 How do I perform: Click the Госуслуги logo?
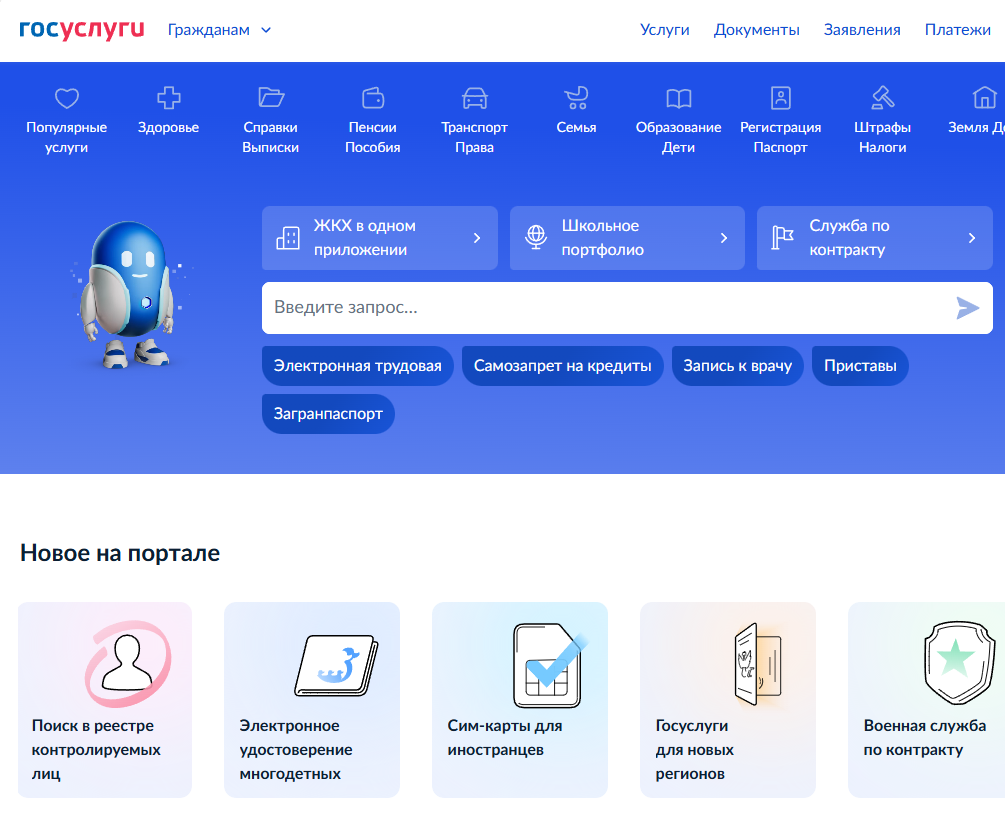pos(80,29)
